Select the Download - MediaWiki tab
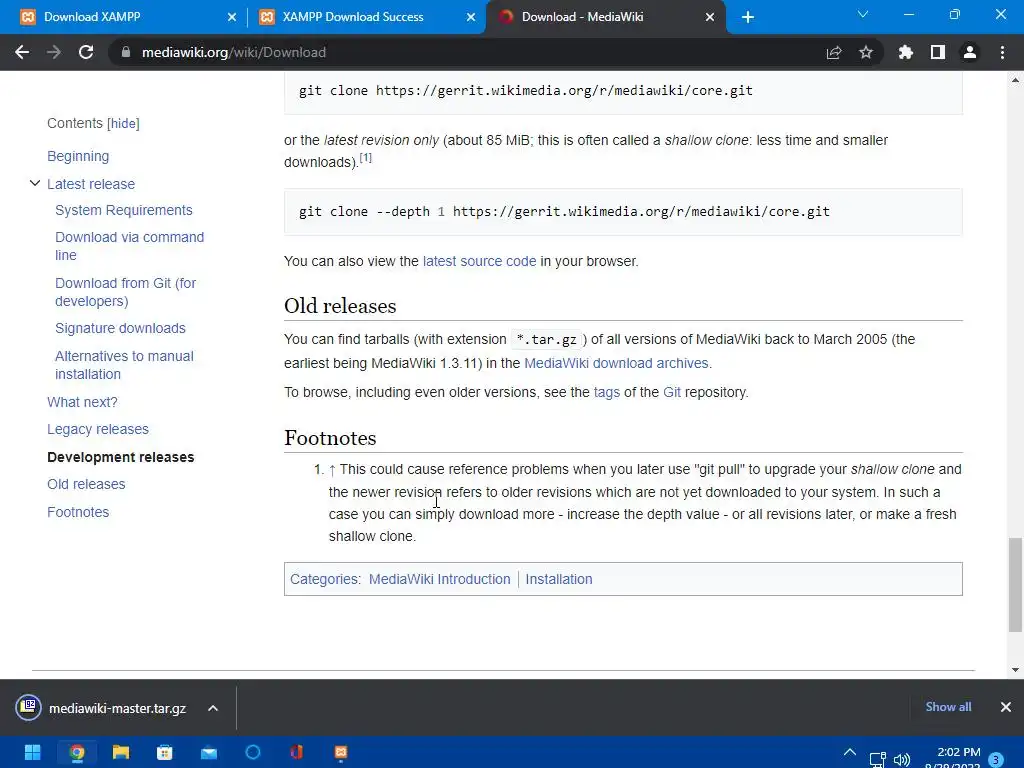Screen dimensions: 1024x768 [606, 17]
